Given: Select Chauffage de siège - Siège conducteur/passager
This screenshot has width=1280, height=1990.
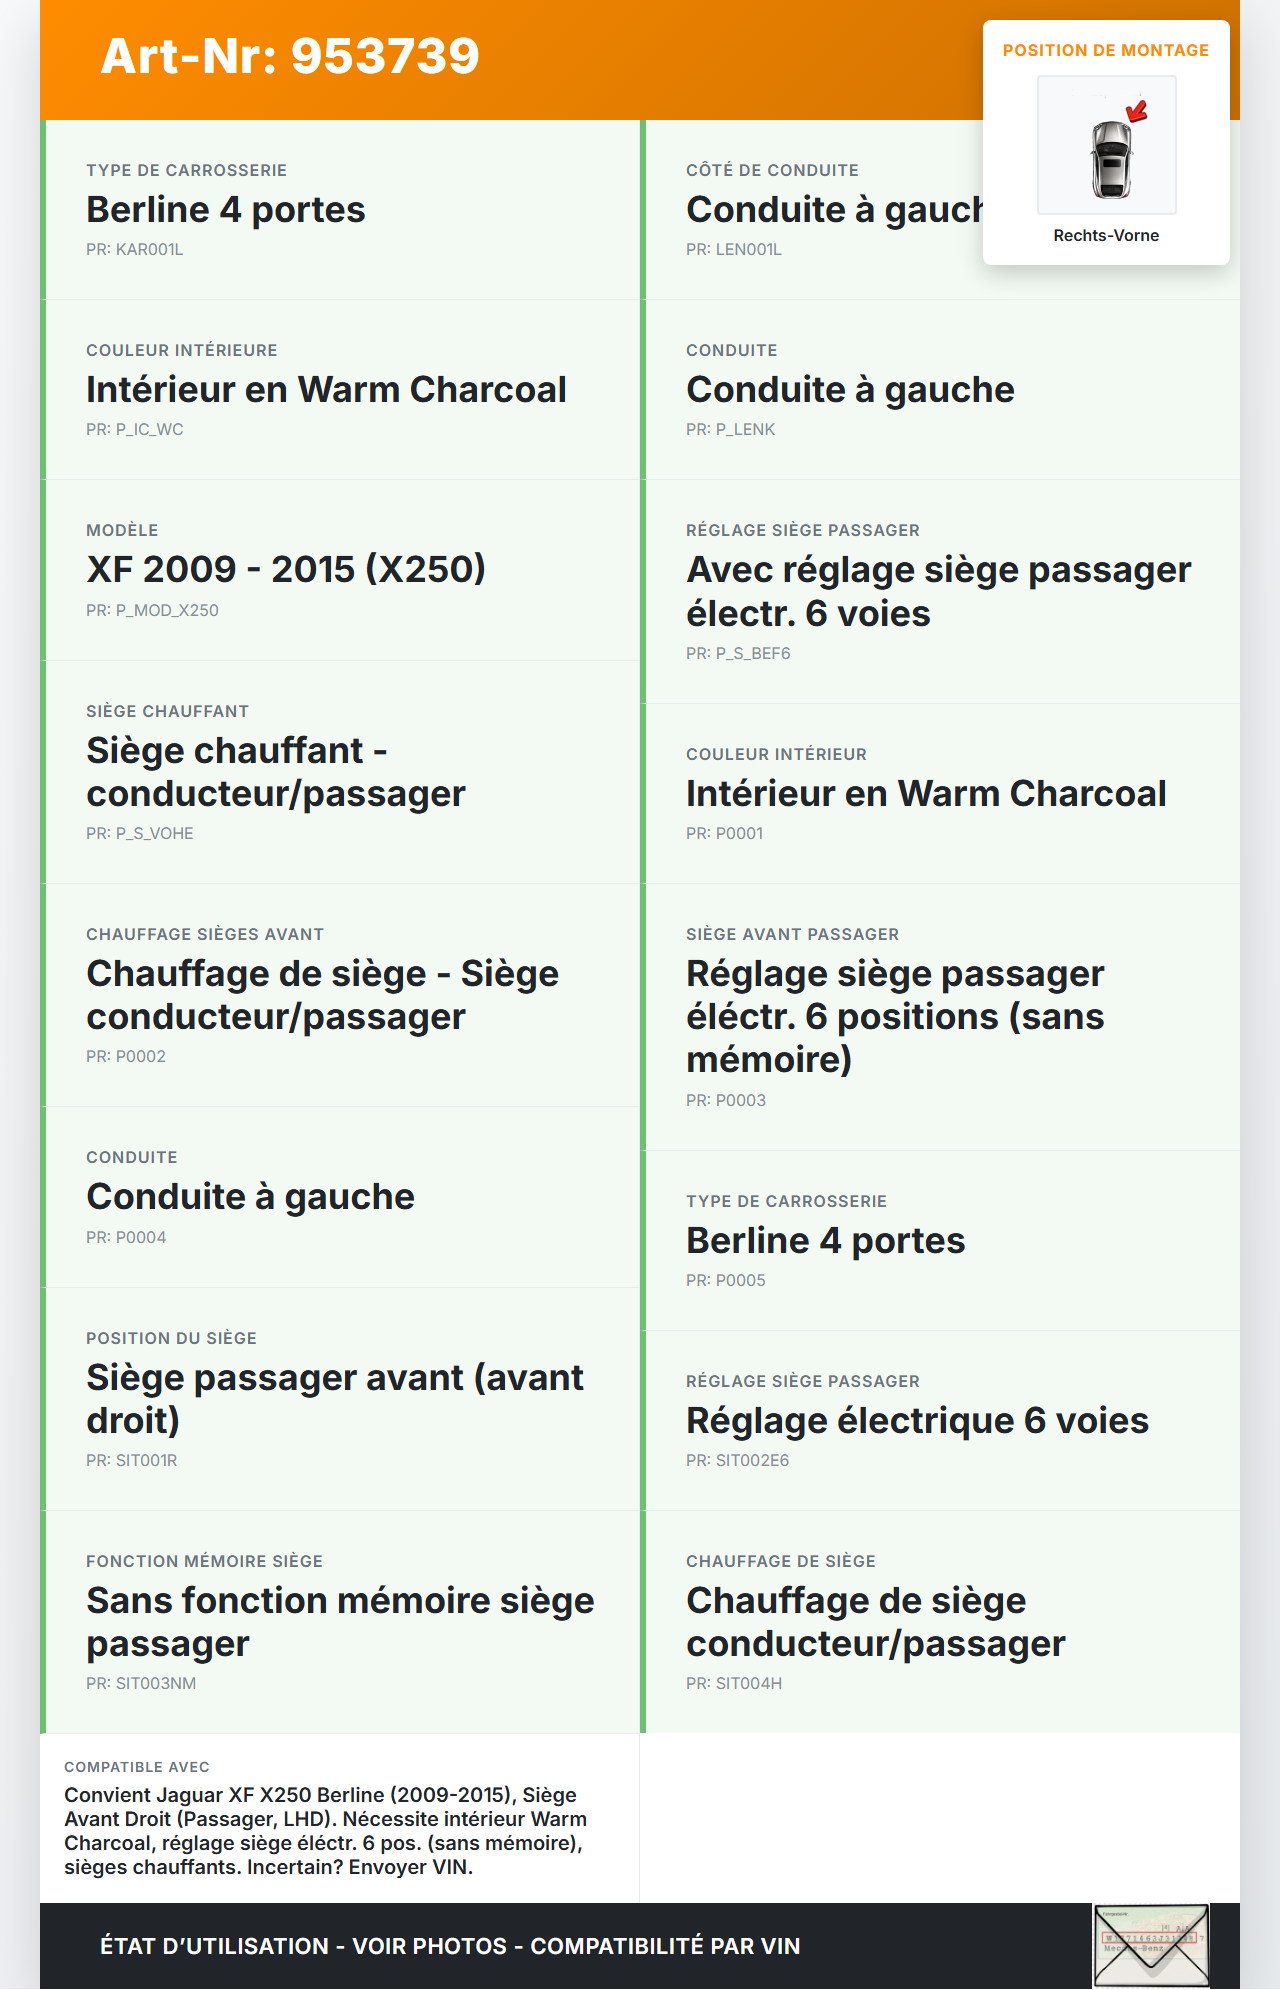Looking at the screenshot, I should pos(322,995).
